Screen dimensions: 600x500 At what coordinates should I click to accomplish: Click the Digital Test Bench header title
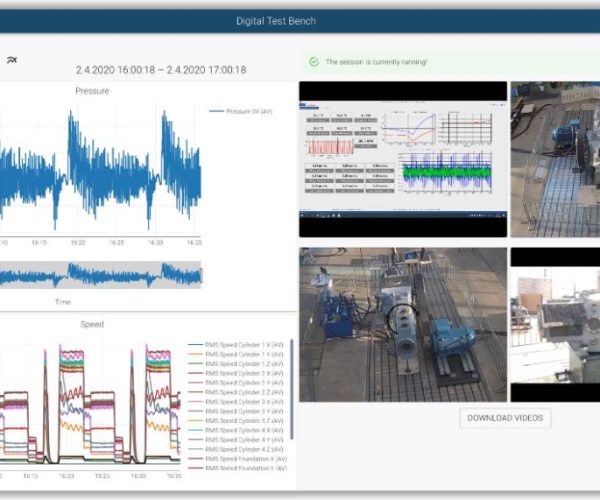point(276,21)
